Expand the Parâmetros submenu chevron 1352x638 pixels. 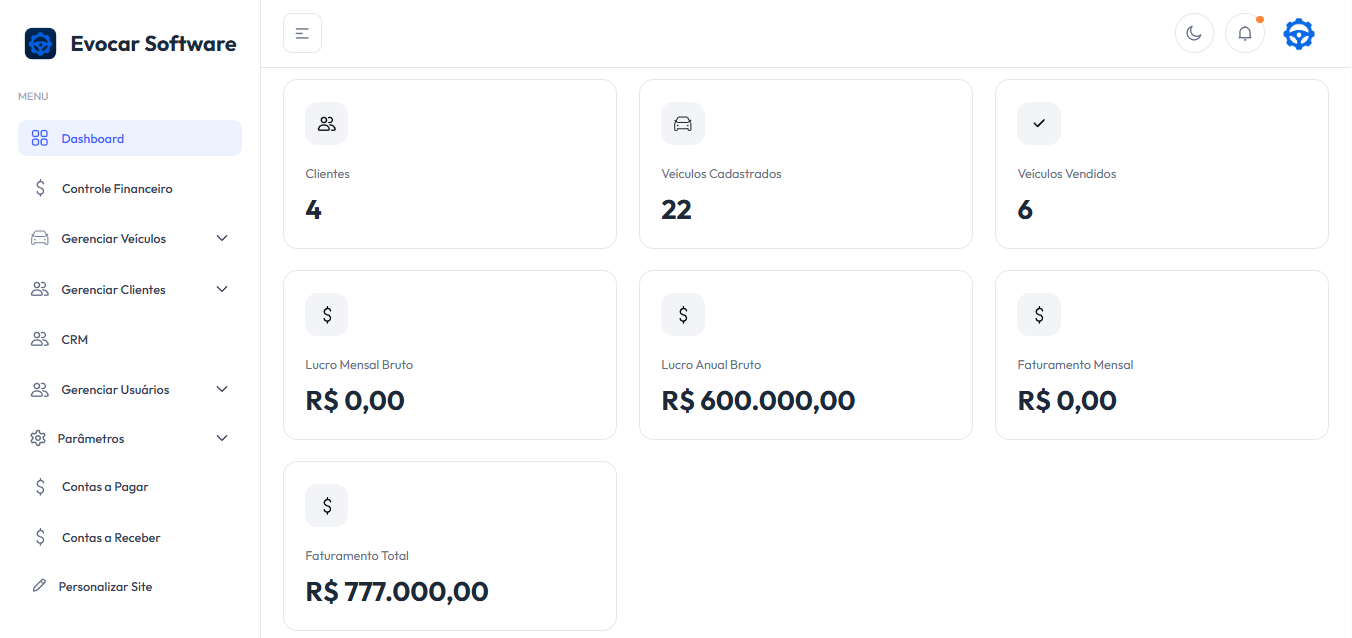[222, 438]
